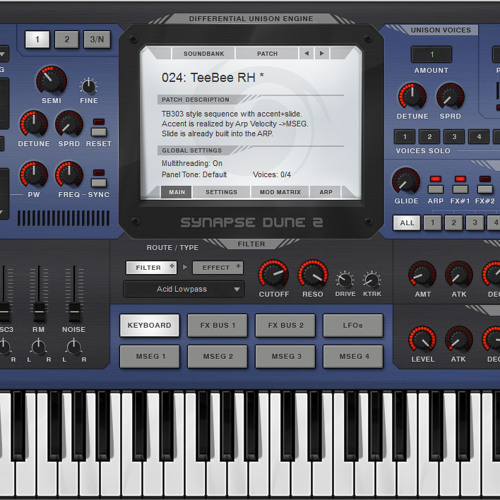The image size is (500, 500).
Task: Select next patch arrow
Action: pyautogui.click(x=322, y=53)
